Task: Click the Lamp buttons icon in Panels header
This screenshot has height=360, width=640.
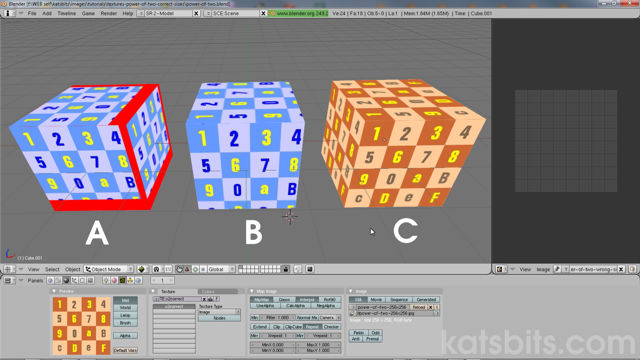Action: click(x=106, y=280)
